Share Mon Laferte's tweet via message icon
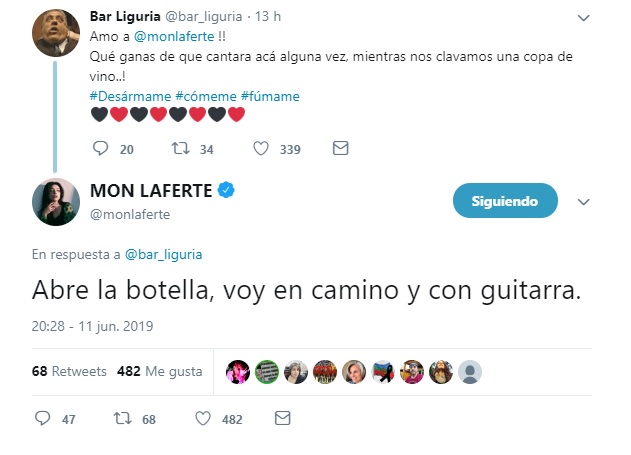This screenshot has width=631, height=455. pos(283,418)
